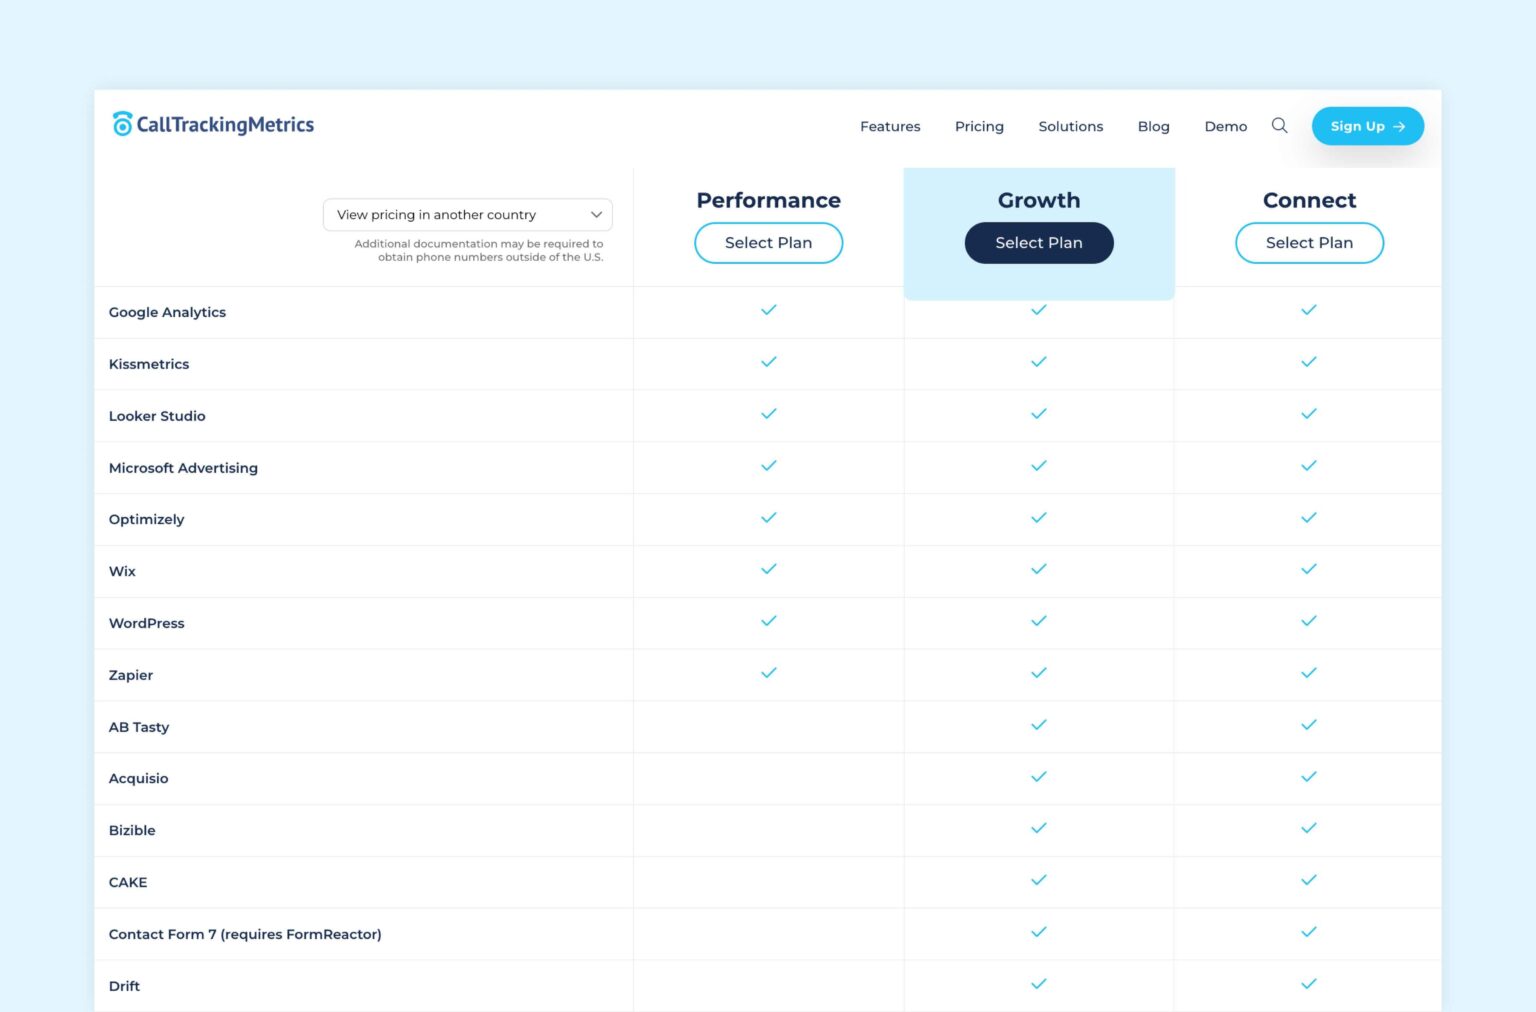Click the Sign Up button
1536x1012 pixels.
[1367, 126]
